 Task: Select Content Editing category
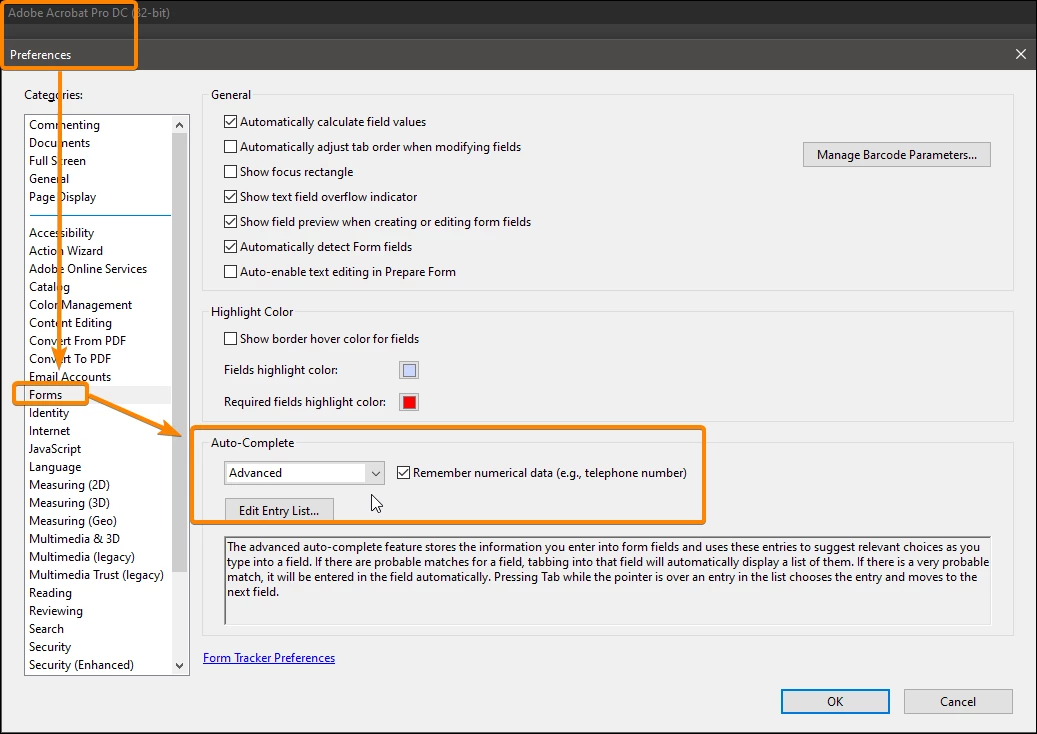[x=71, y=323]
